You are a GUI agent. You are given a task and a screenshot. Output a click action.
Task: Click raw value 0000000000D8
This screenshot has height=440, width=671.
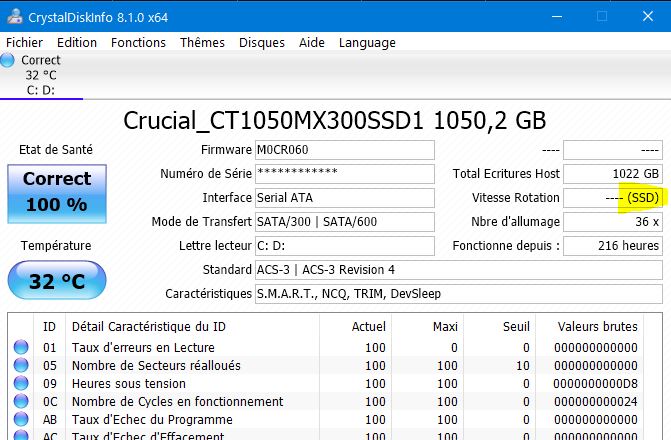coord(595,384)
